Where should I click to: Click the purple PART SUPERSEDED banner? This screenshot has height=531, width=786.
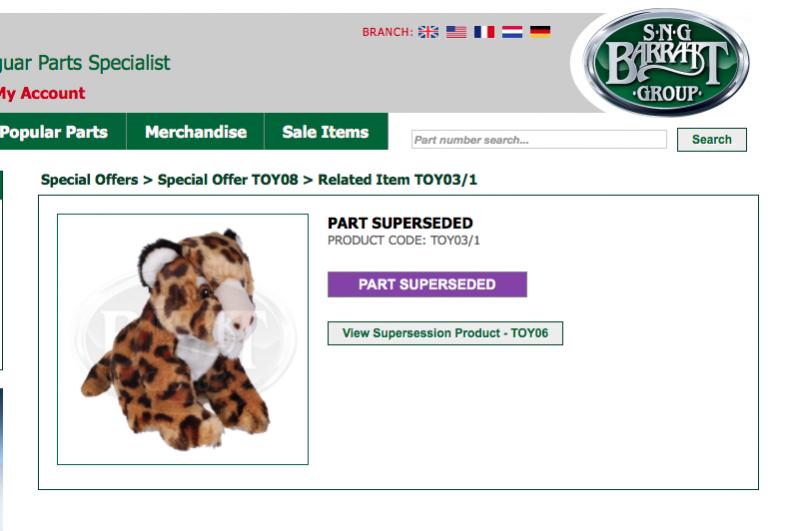pos(427,284)
